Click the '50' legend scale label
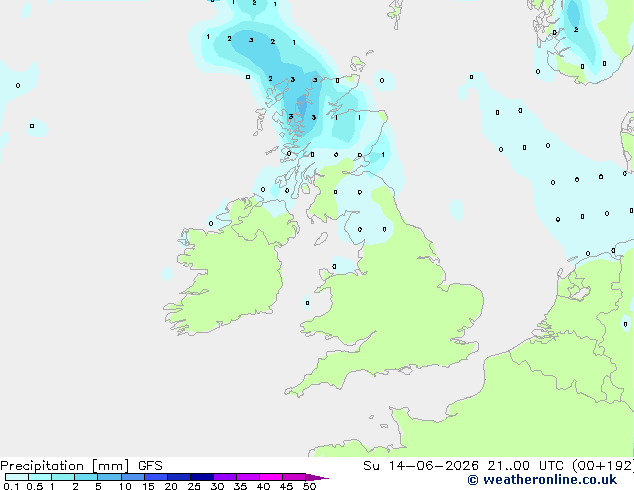Image resolution: width=634 pixels, height=490 pixels. (x=310, y=486)
